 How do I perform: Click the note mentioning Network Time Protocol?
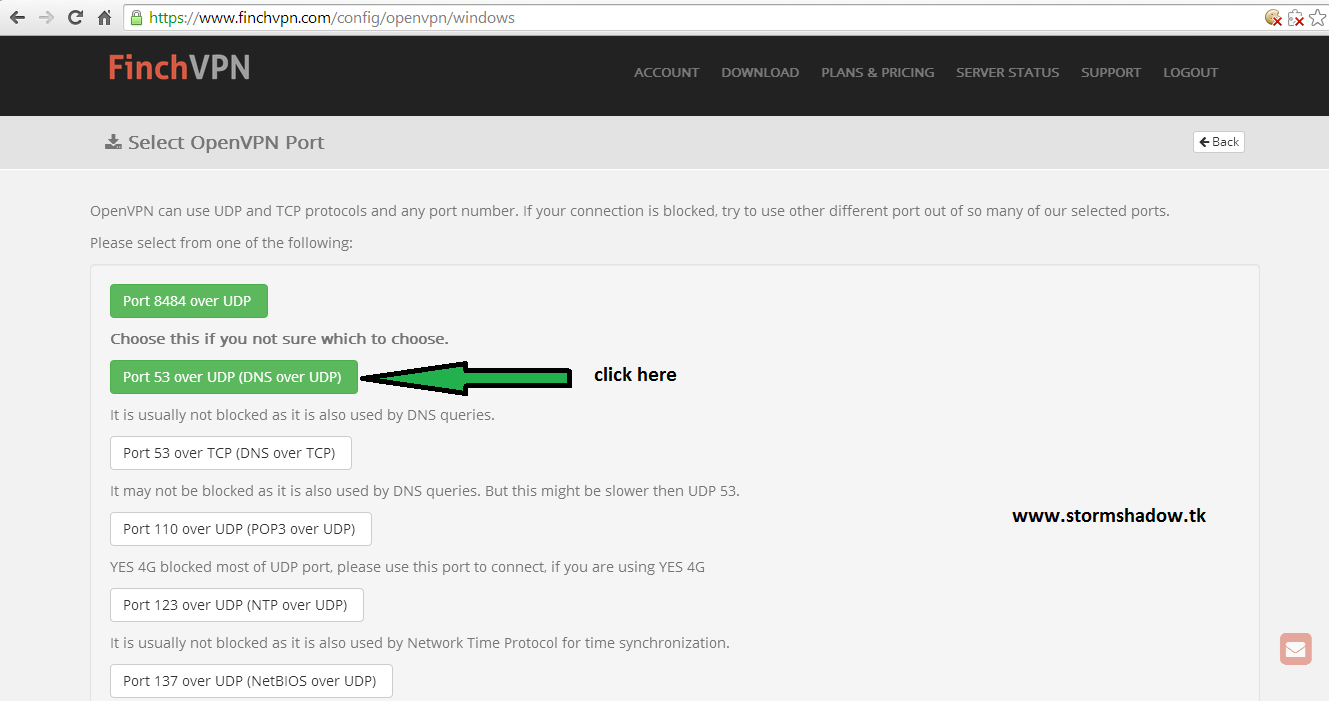coord(420,643)
